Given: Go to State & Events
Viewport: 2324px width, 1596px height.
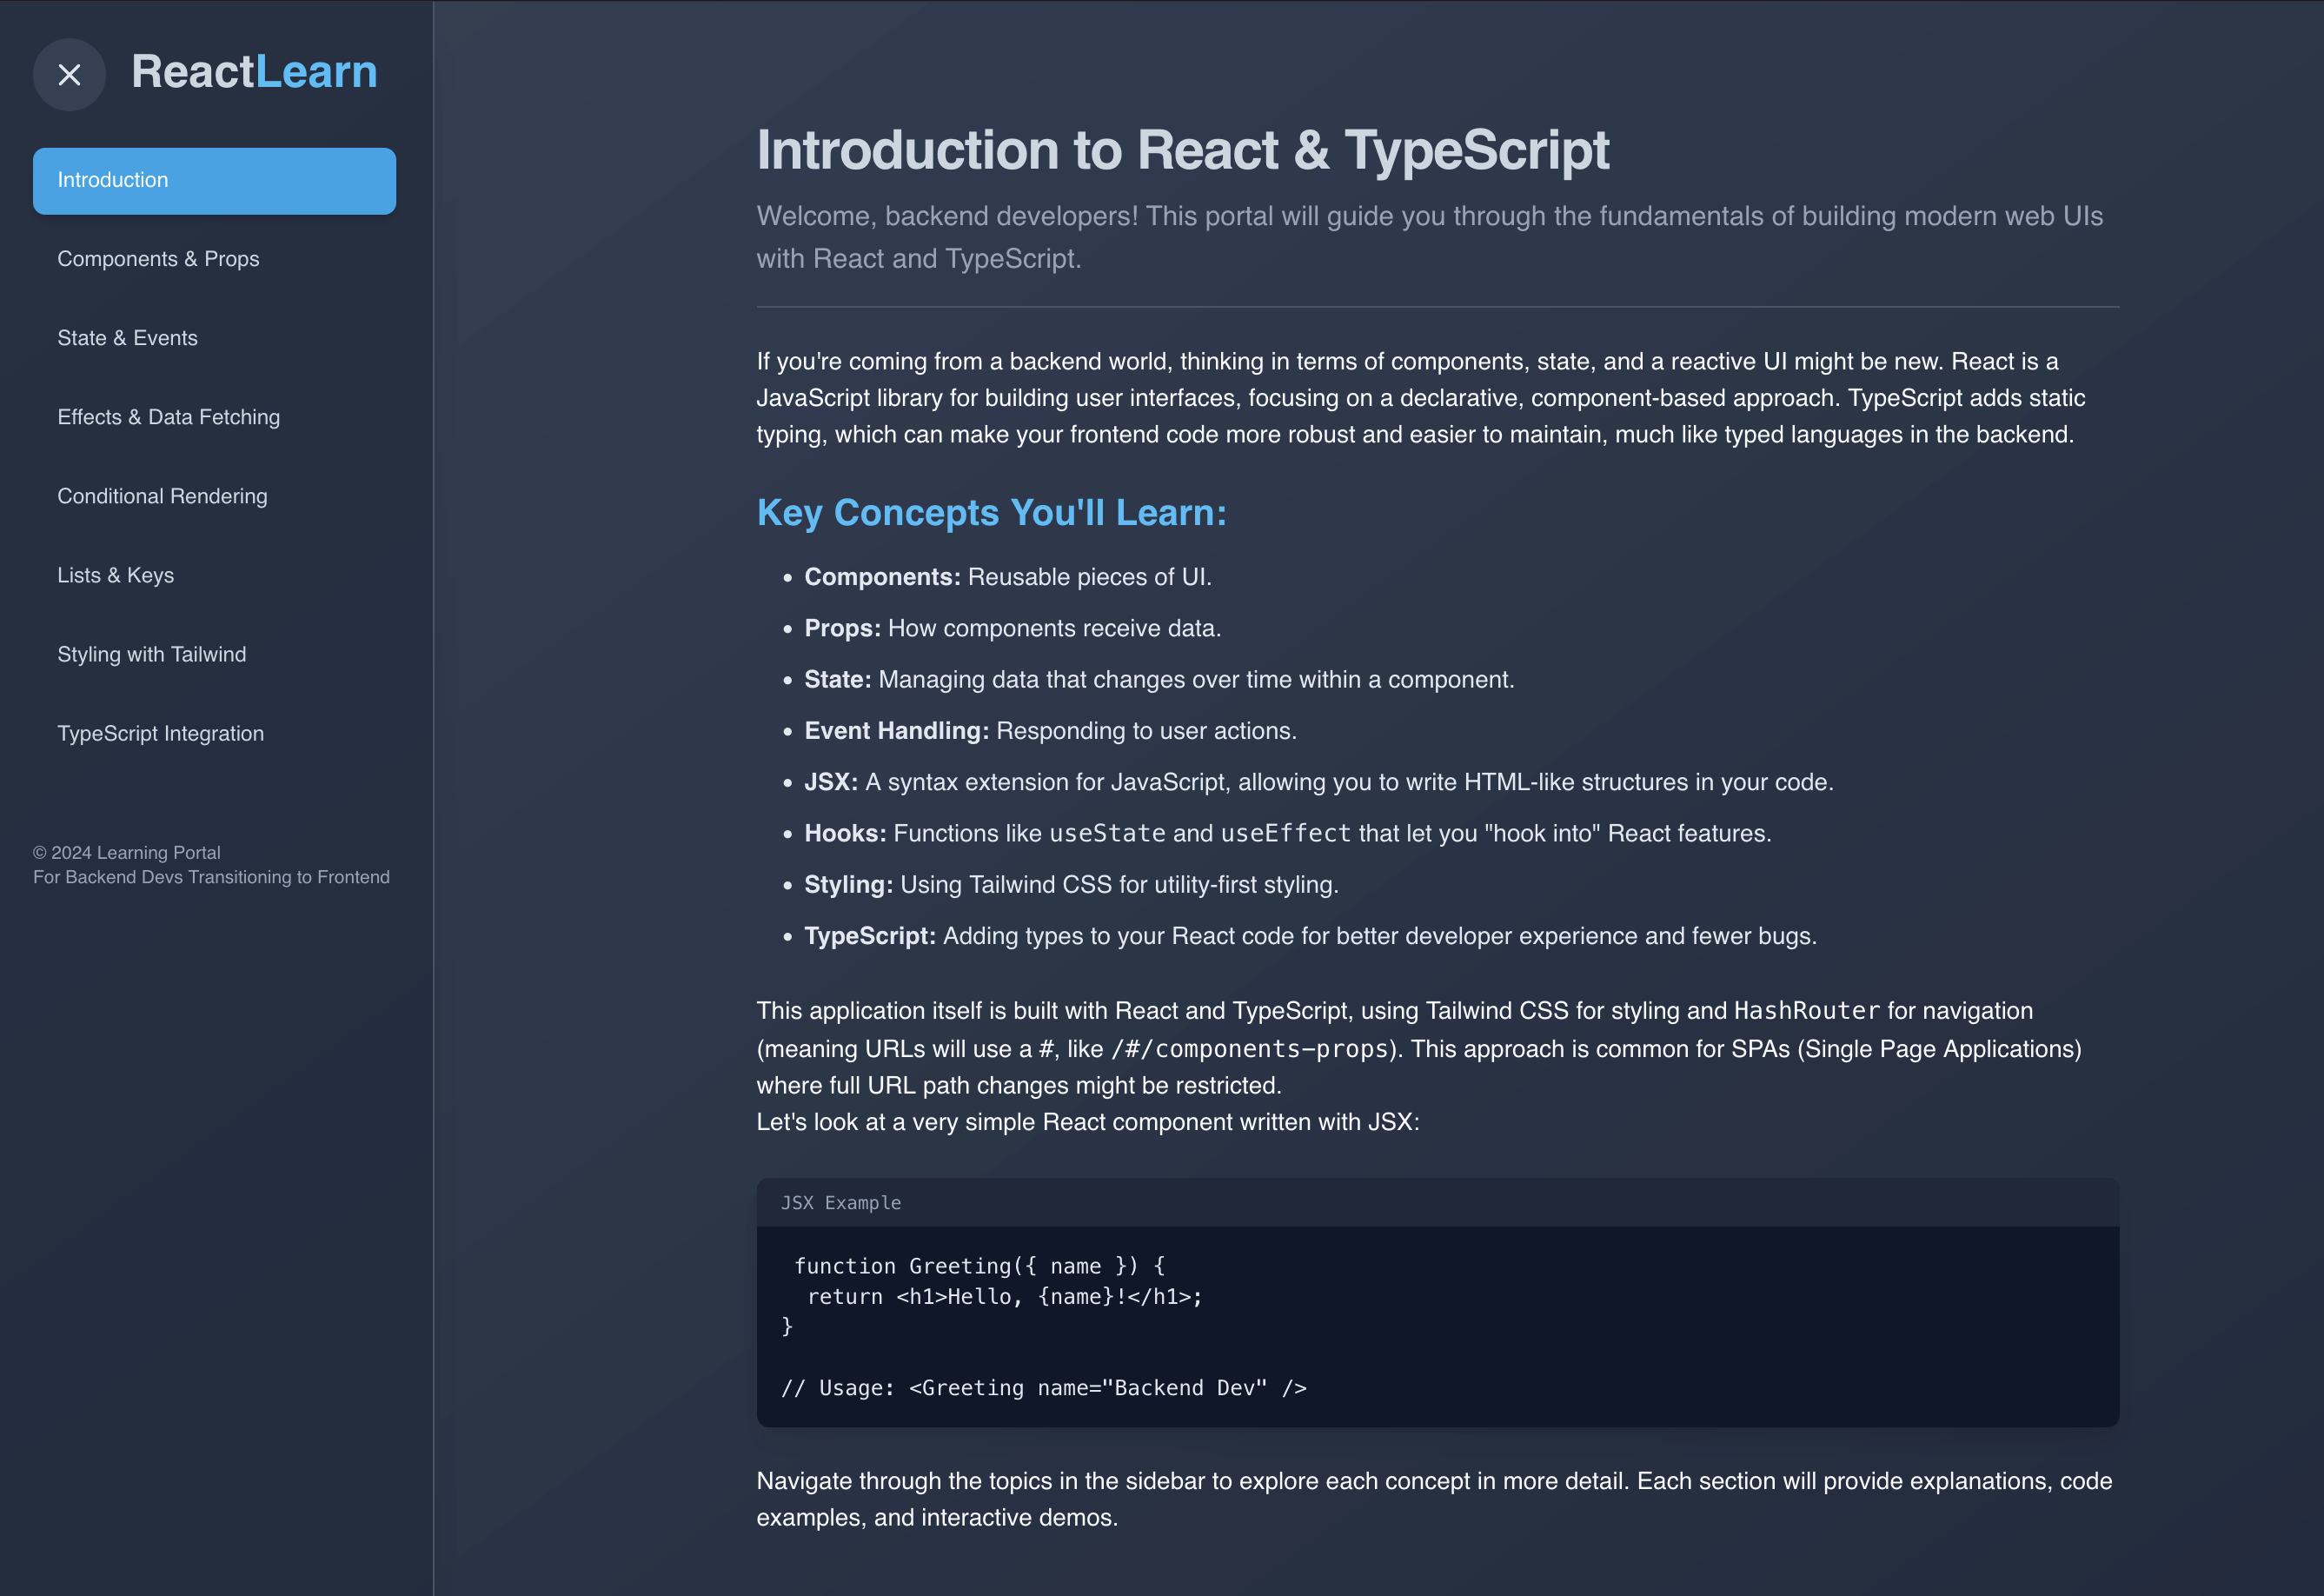Looking at the screenshot, I should coord(127,338).
